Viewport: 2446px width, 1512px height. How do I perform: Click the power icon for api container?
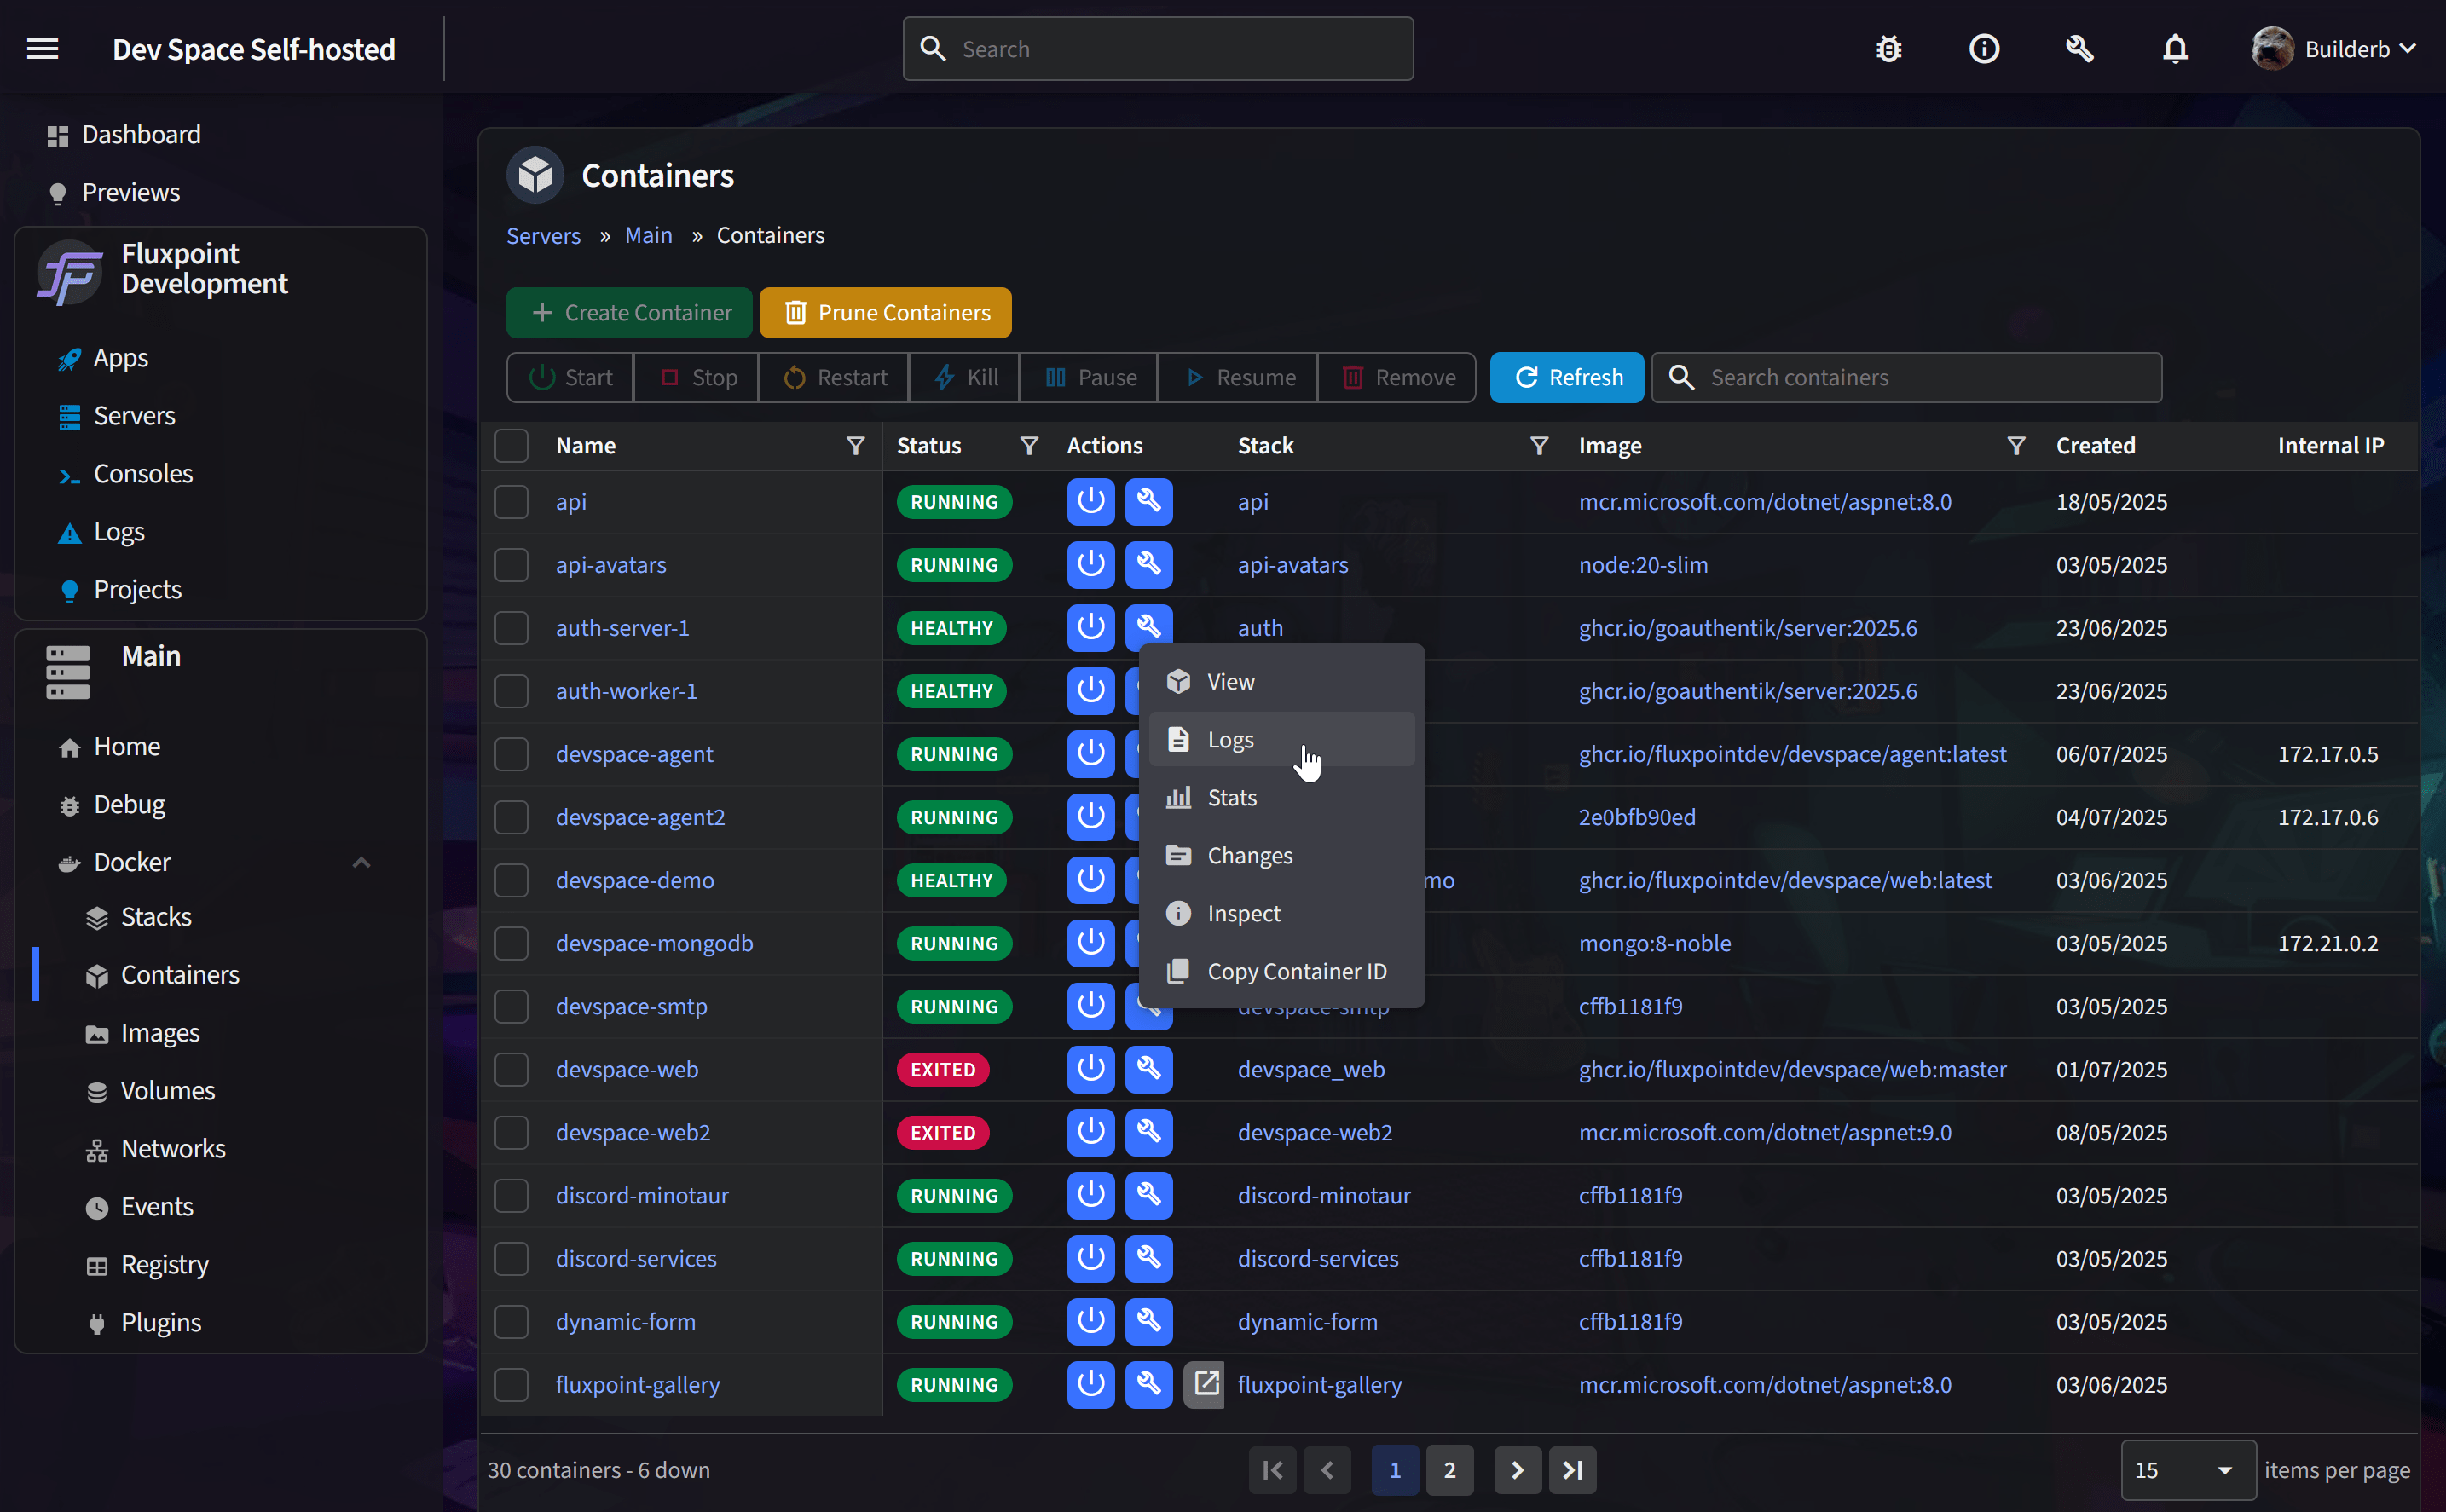(1090, 501)
